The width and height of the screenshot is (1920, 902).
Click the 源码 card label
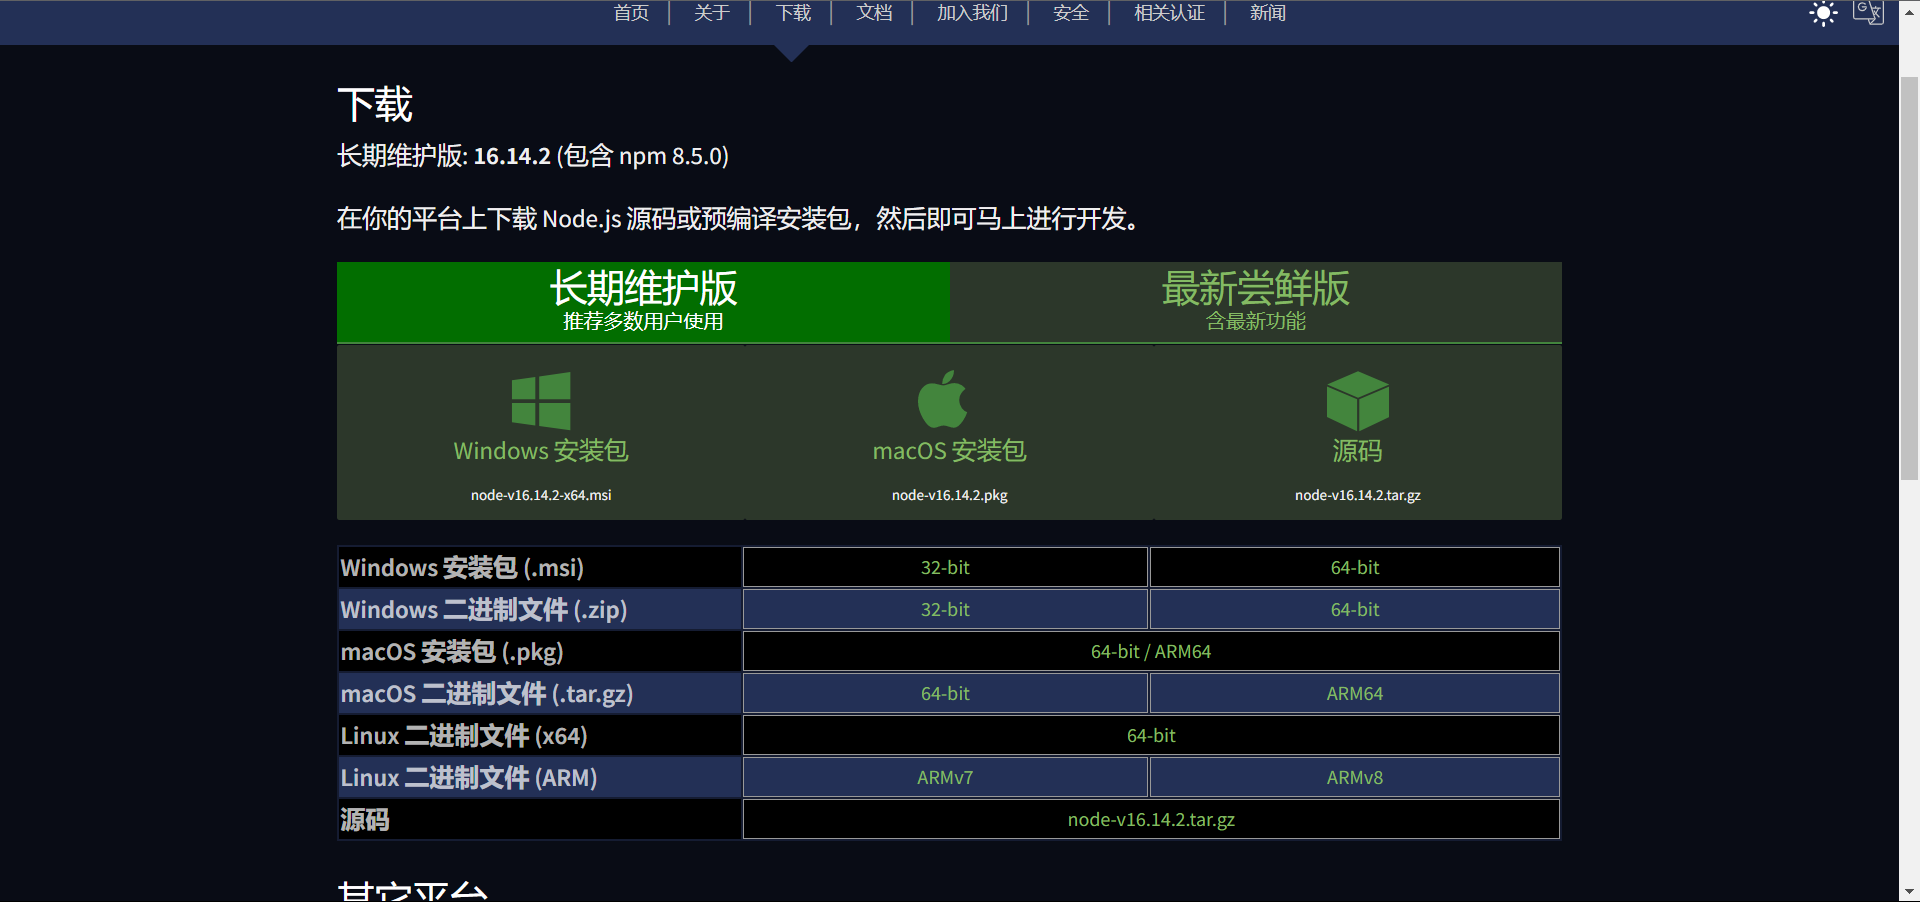[1358, 451]
